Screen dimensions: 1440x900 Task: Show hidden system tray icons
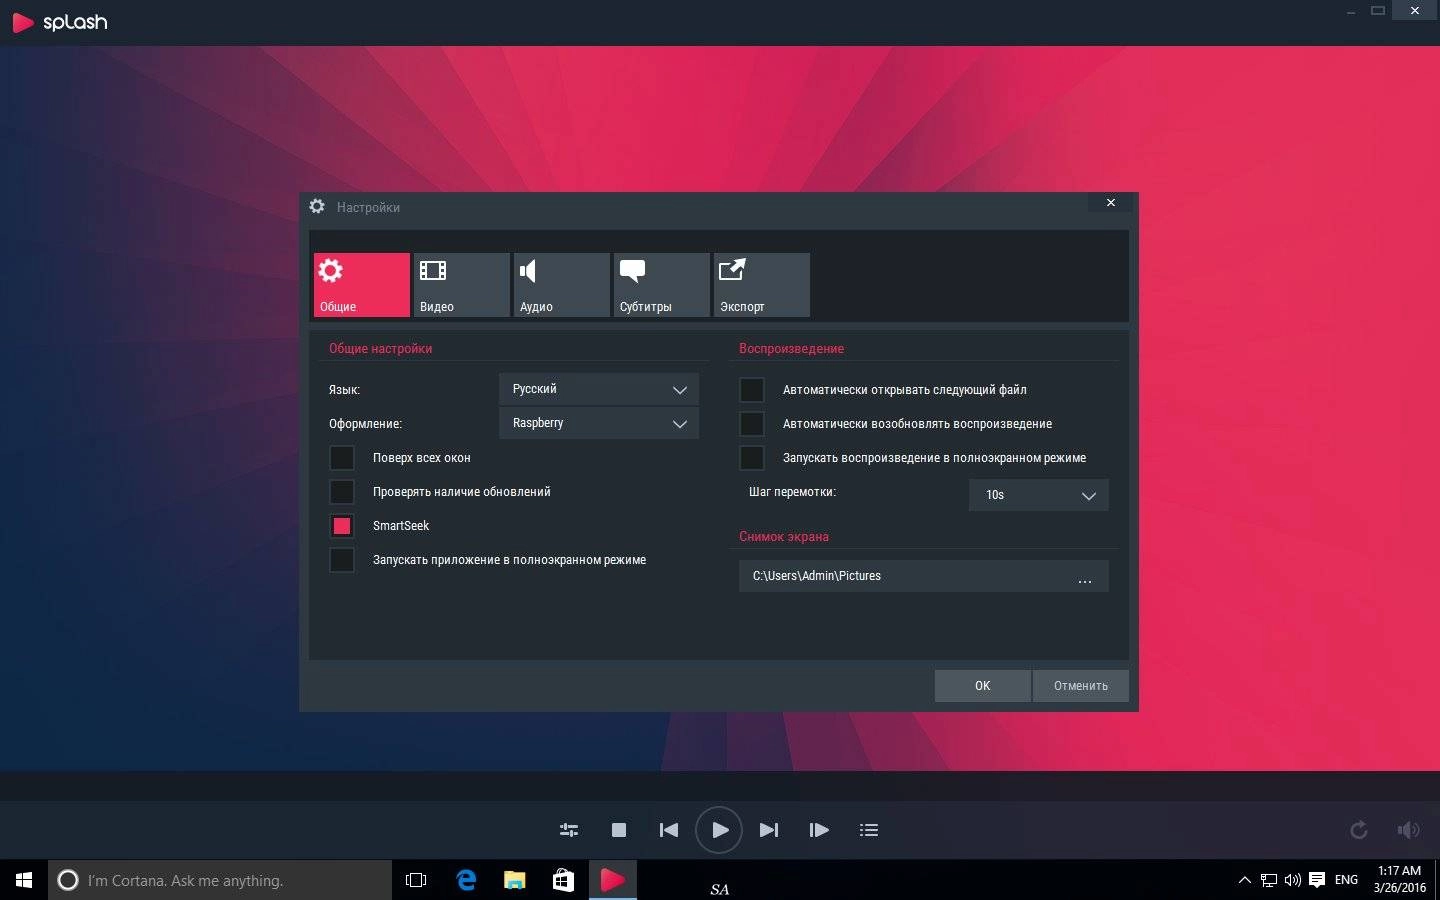(x=1244, y=880)
